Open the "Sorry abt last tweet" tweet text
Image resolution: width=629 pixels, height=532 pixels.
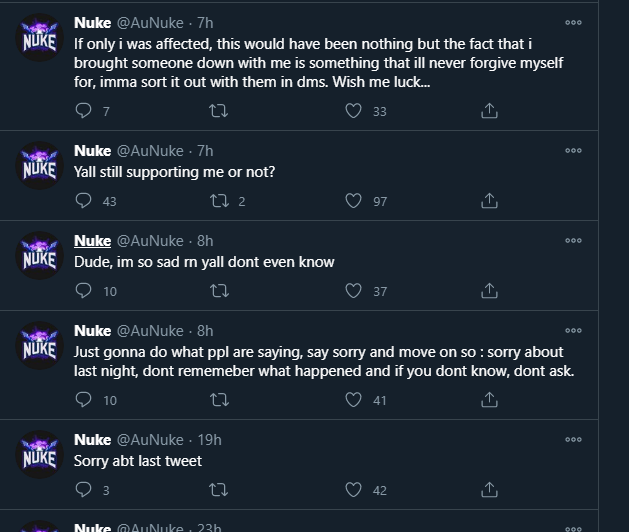click(x=138, y=461)
